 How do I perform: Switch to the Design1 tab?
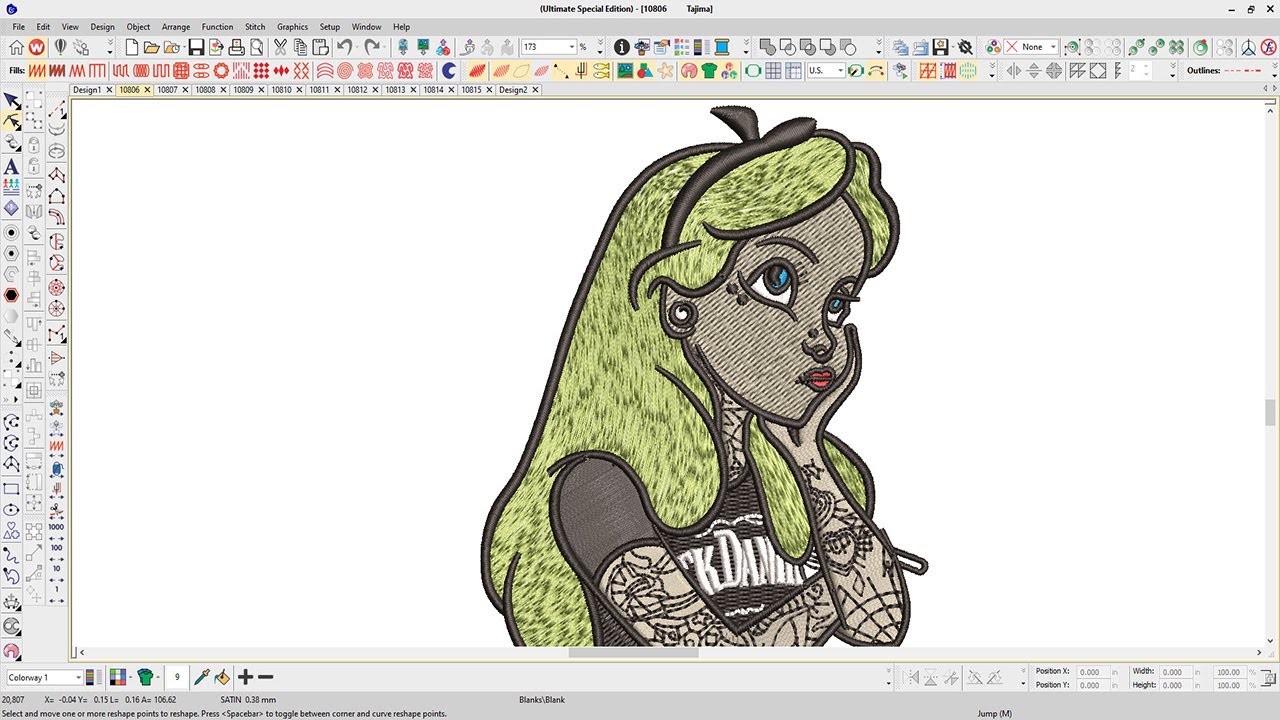pos(86,90)
